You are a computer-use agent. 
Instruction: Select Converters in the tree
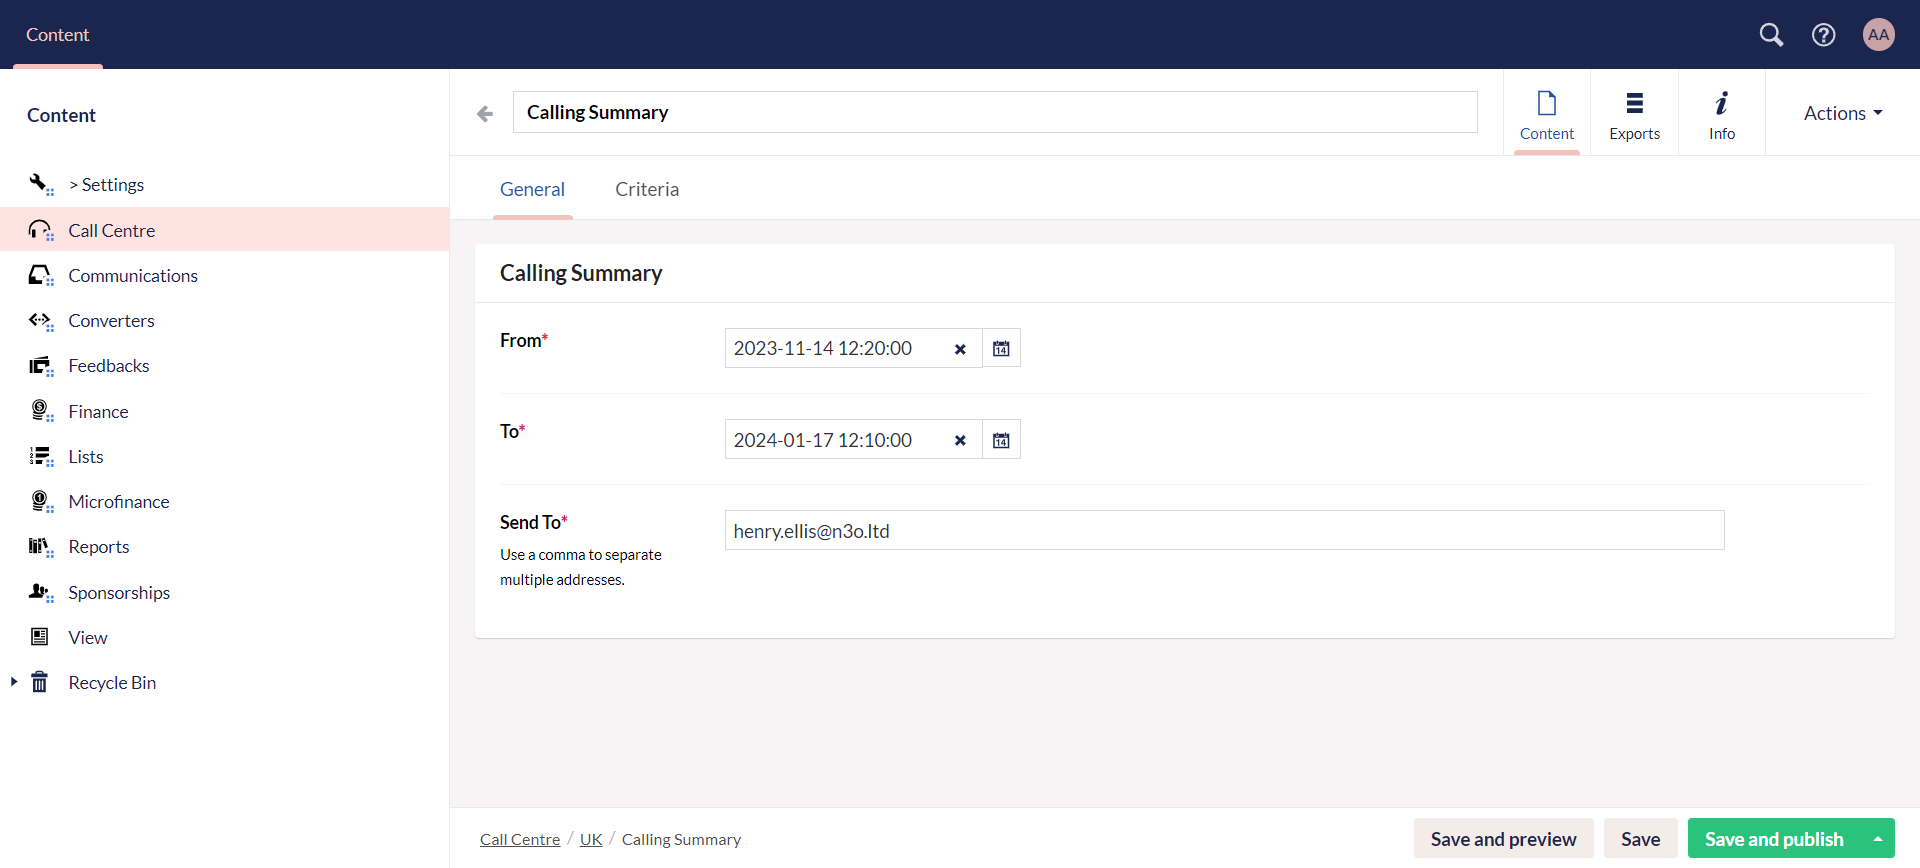pyautogui.click(x=111, y=320)
